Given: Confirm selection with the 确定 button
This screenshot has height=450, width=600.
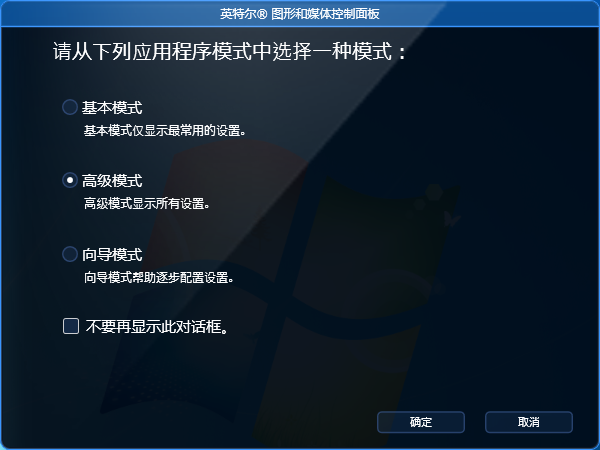Looking at the screenshot, I should tap(421, 422).
